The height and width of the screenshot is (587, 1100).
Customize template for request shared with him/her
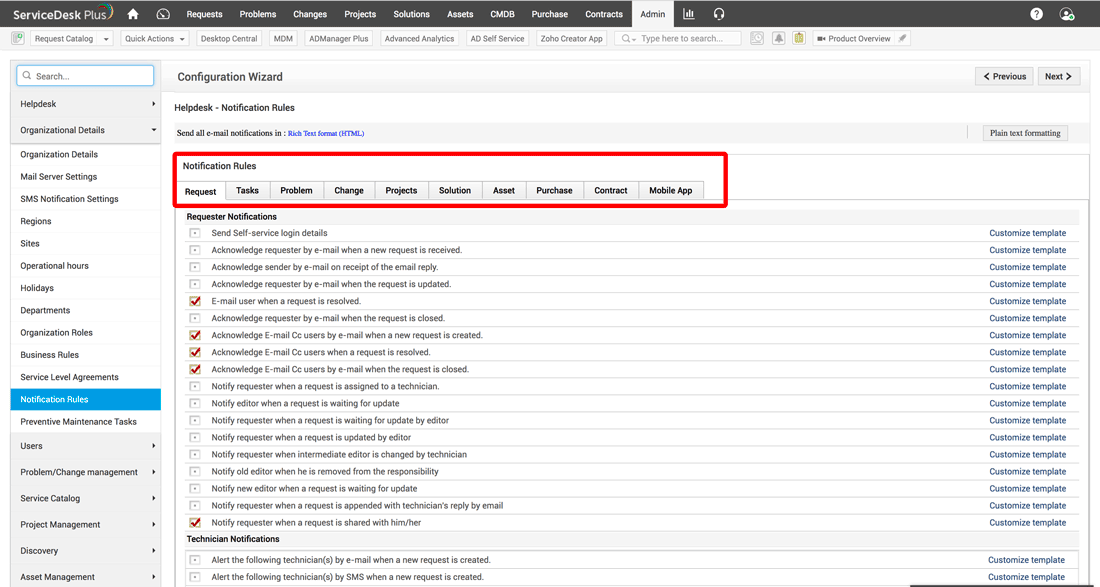click(x=1028, y=522)
